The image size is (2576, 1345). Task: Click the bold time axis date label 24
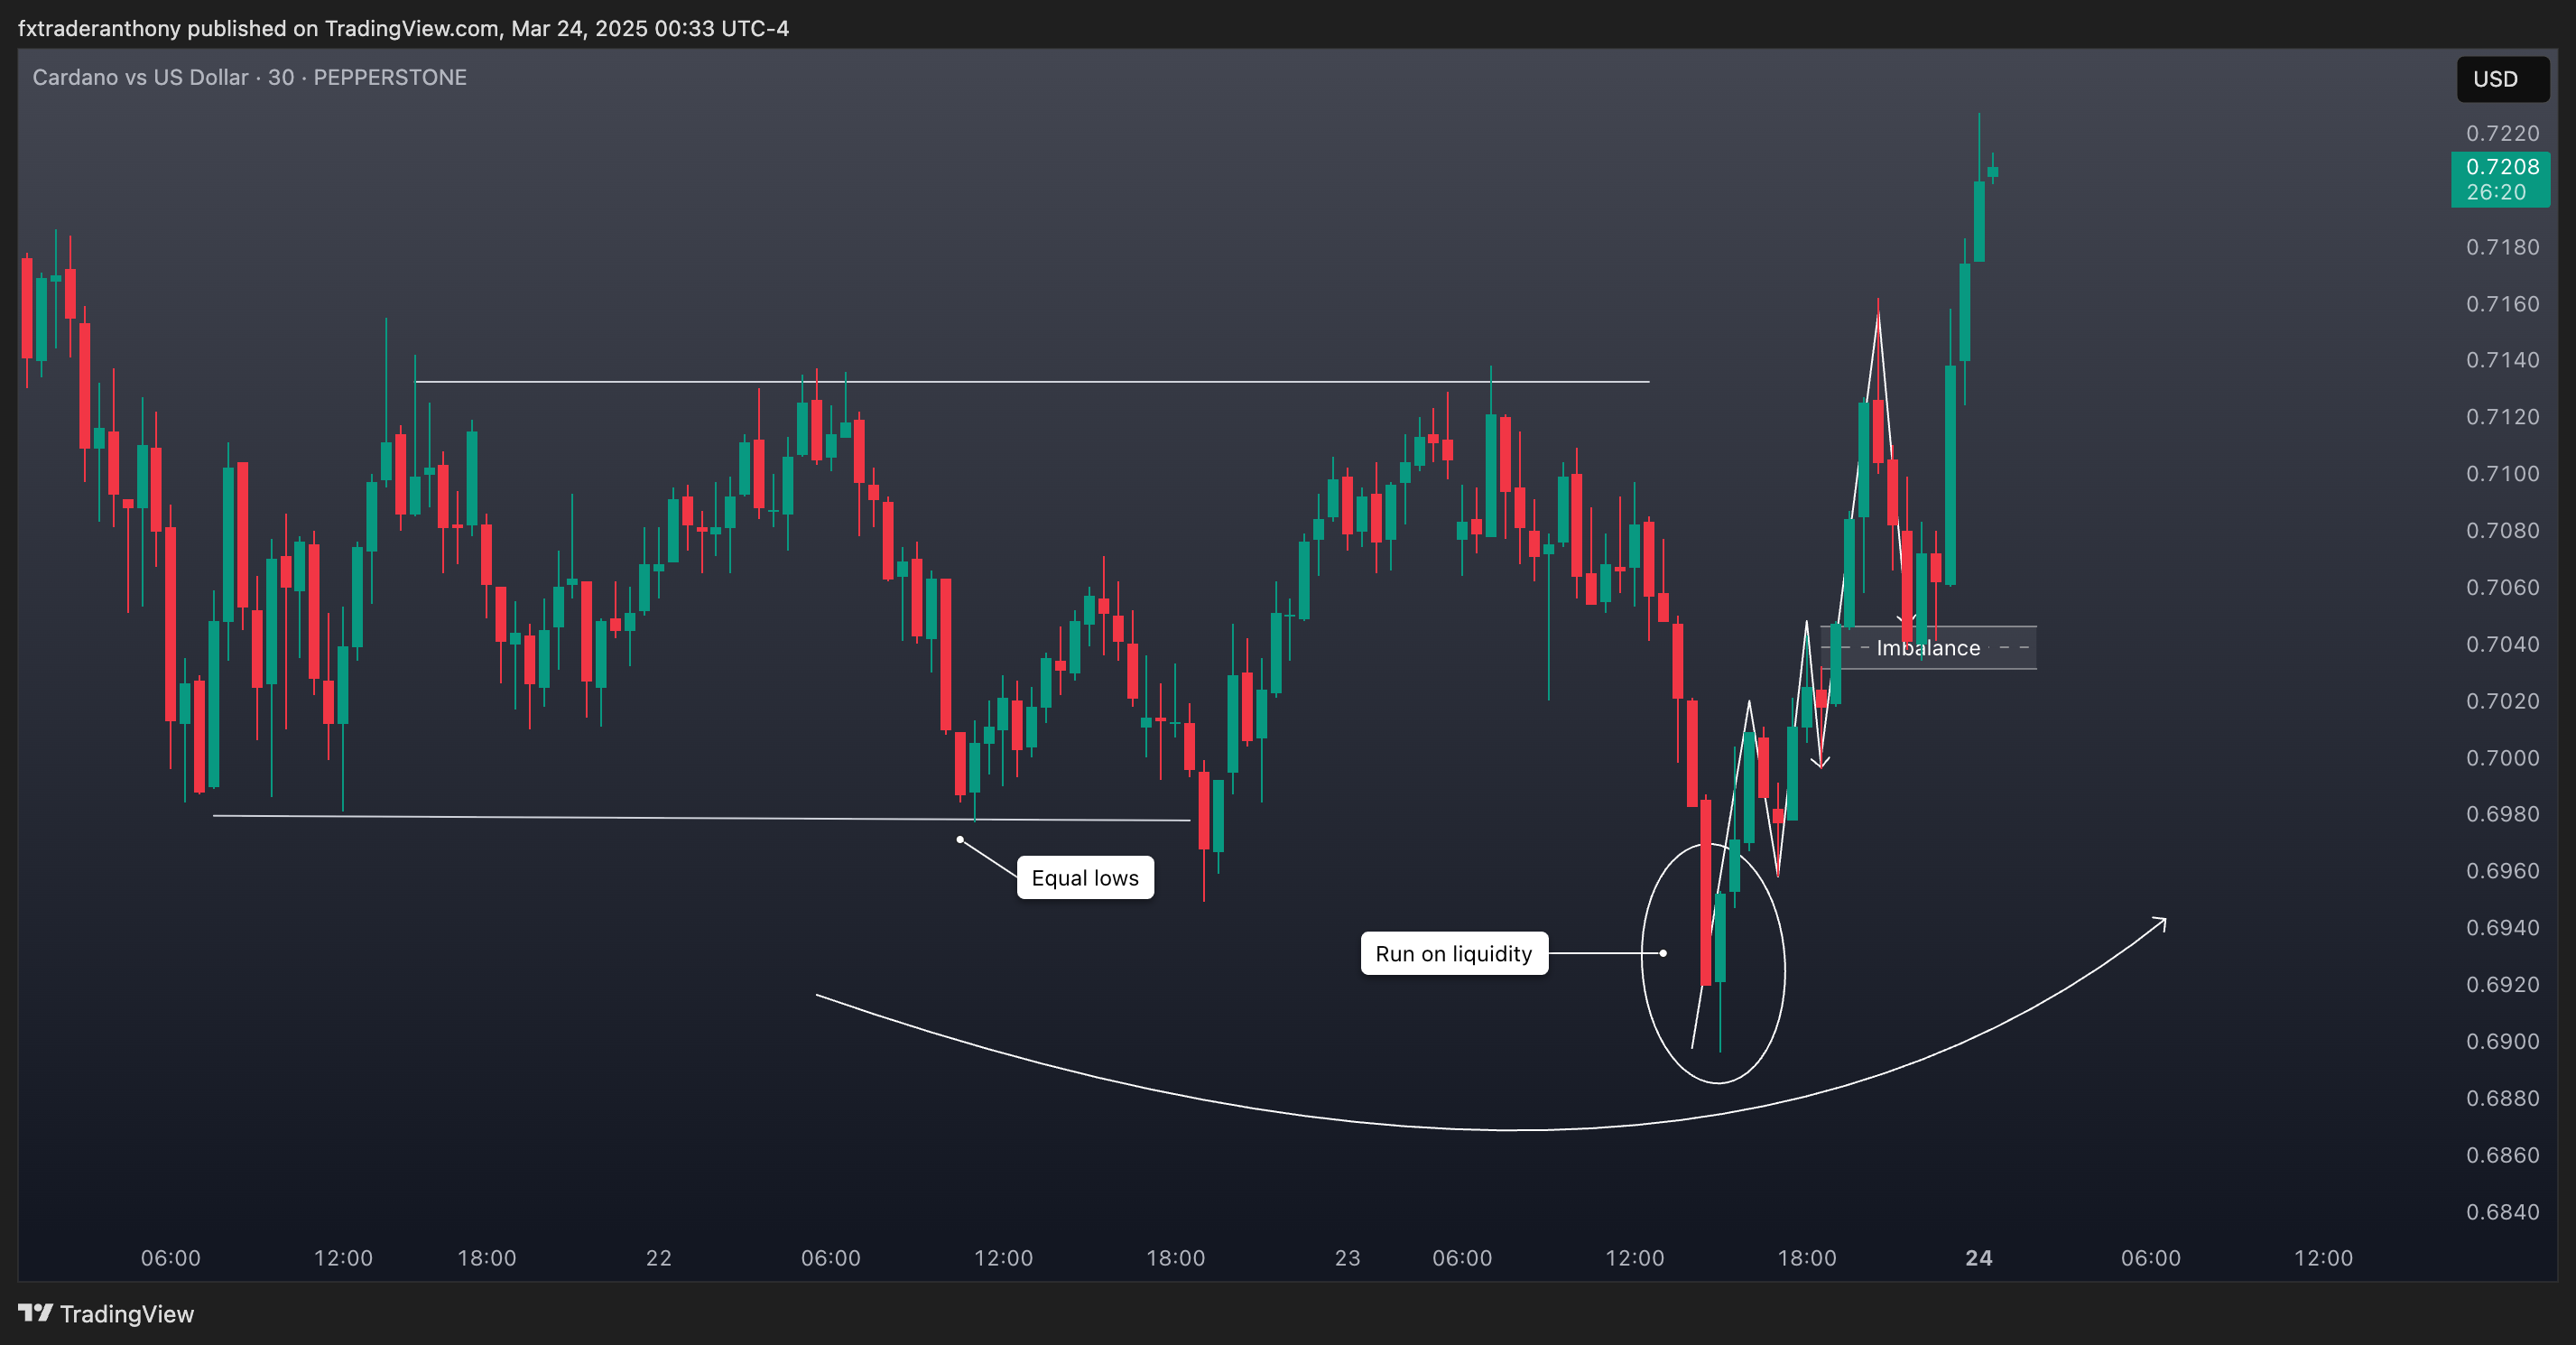click(1978, 1258)
